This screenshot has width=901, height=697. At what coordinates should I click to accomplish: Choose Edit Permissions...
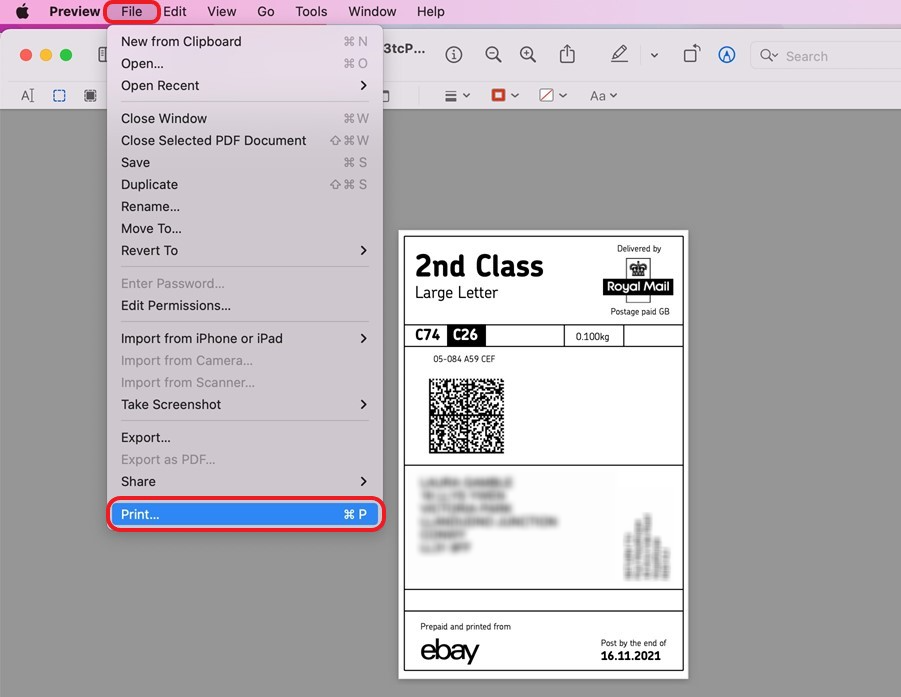click(245, 306)
